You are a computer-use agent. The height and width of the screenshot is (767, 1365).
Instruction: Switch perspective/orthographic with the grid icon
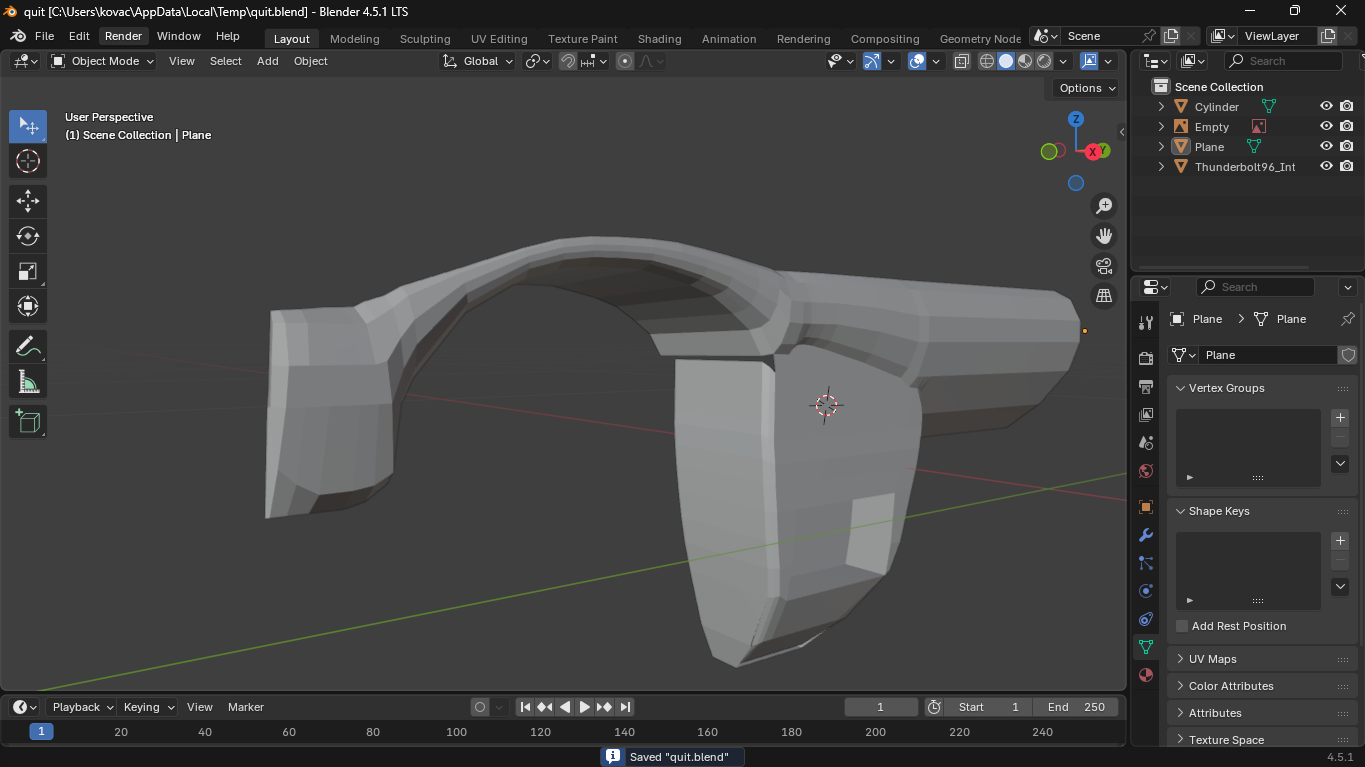tap(1104, 296)
